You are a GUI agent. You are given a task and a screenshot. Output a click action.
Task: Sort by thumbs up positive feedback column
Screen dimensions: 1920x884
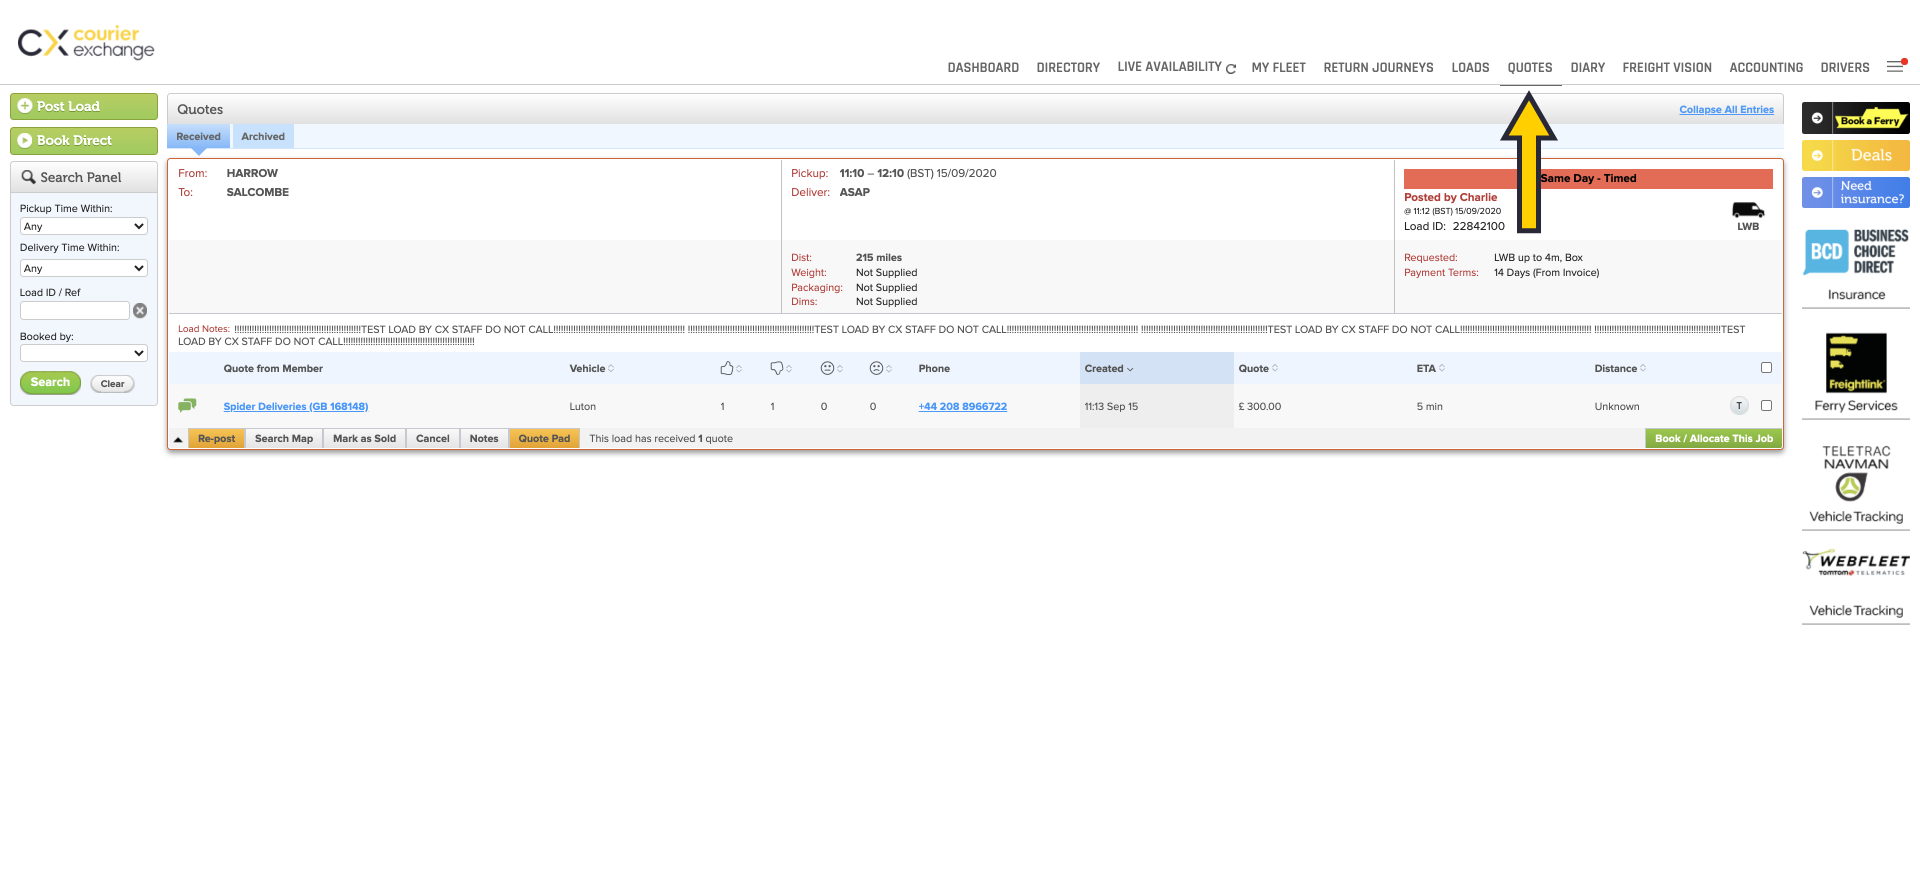click(727, 369)
